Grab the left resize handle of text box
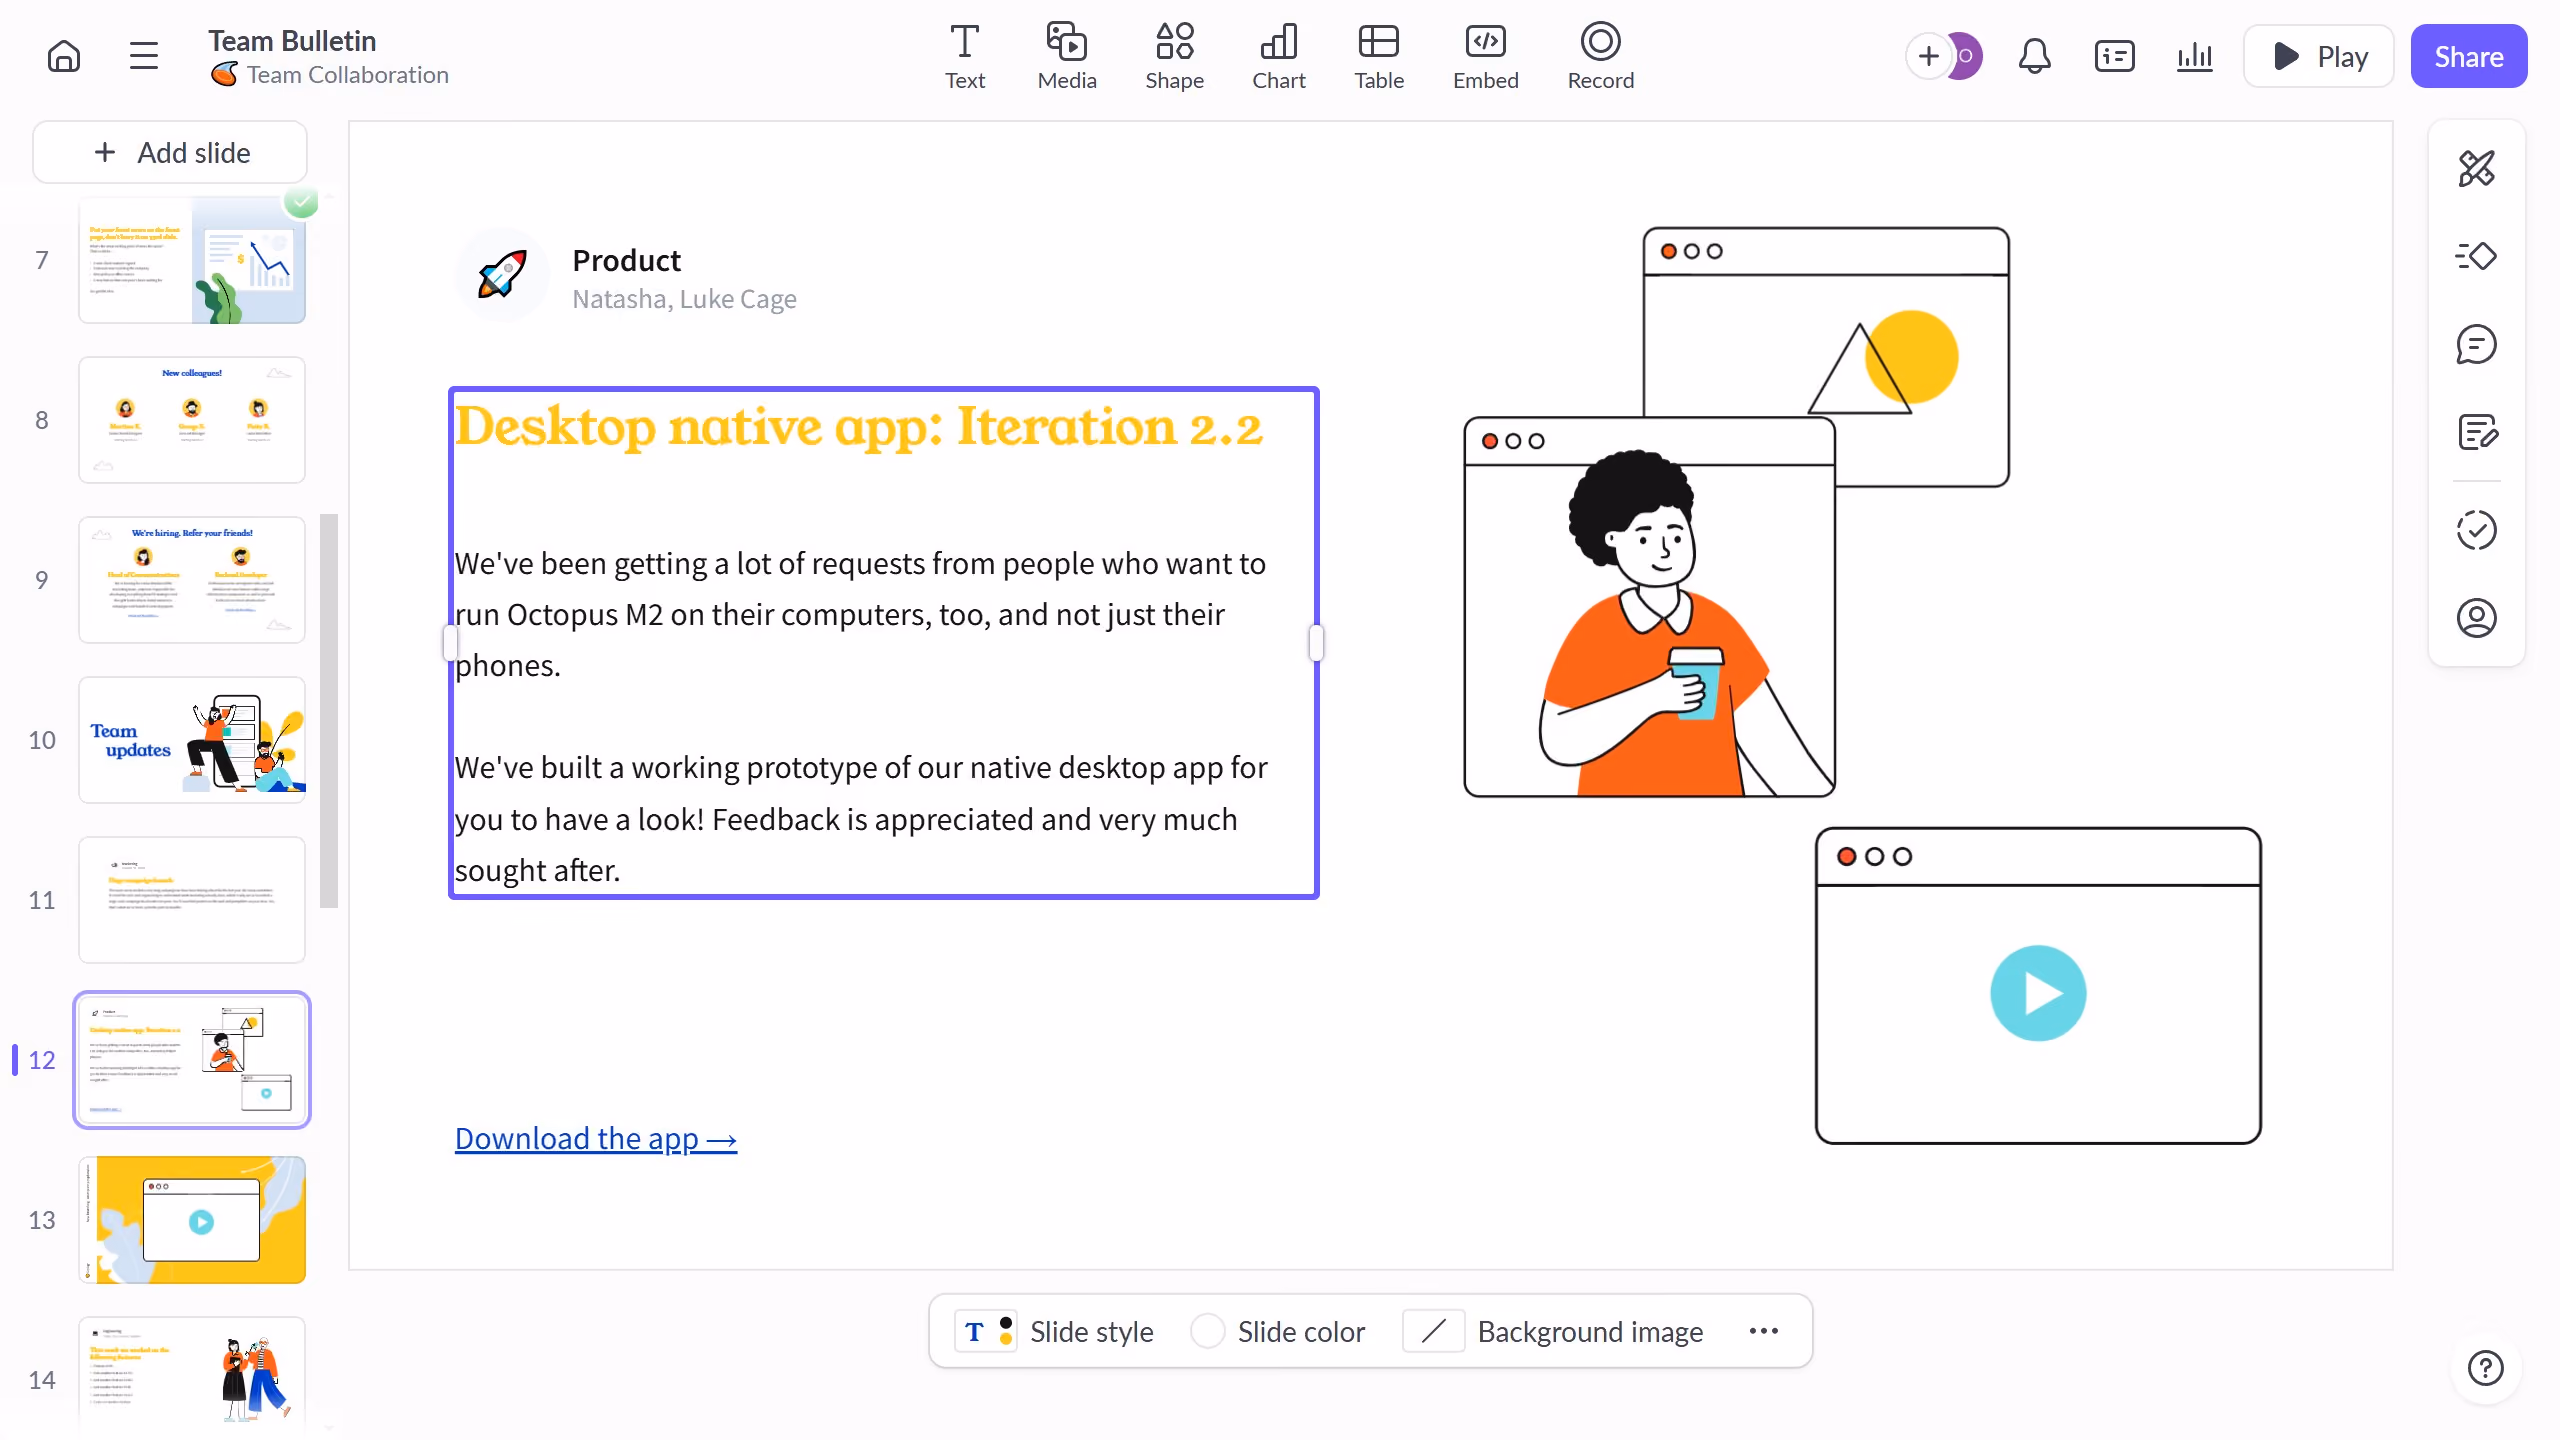 [451, 643]
